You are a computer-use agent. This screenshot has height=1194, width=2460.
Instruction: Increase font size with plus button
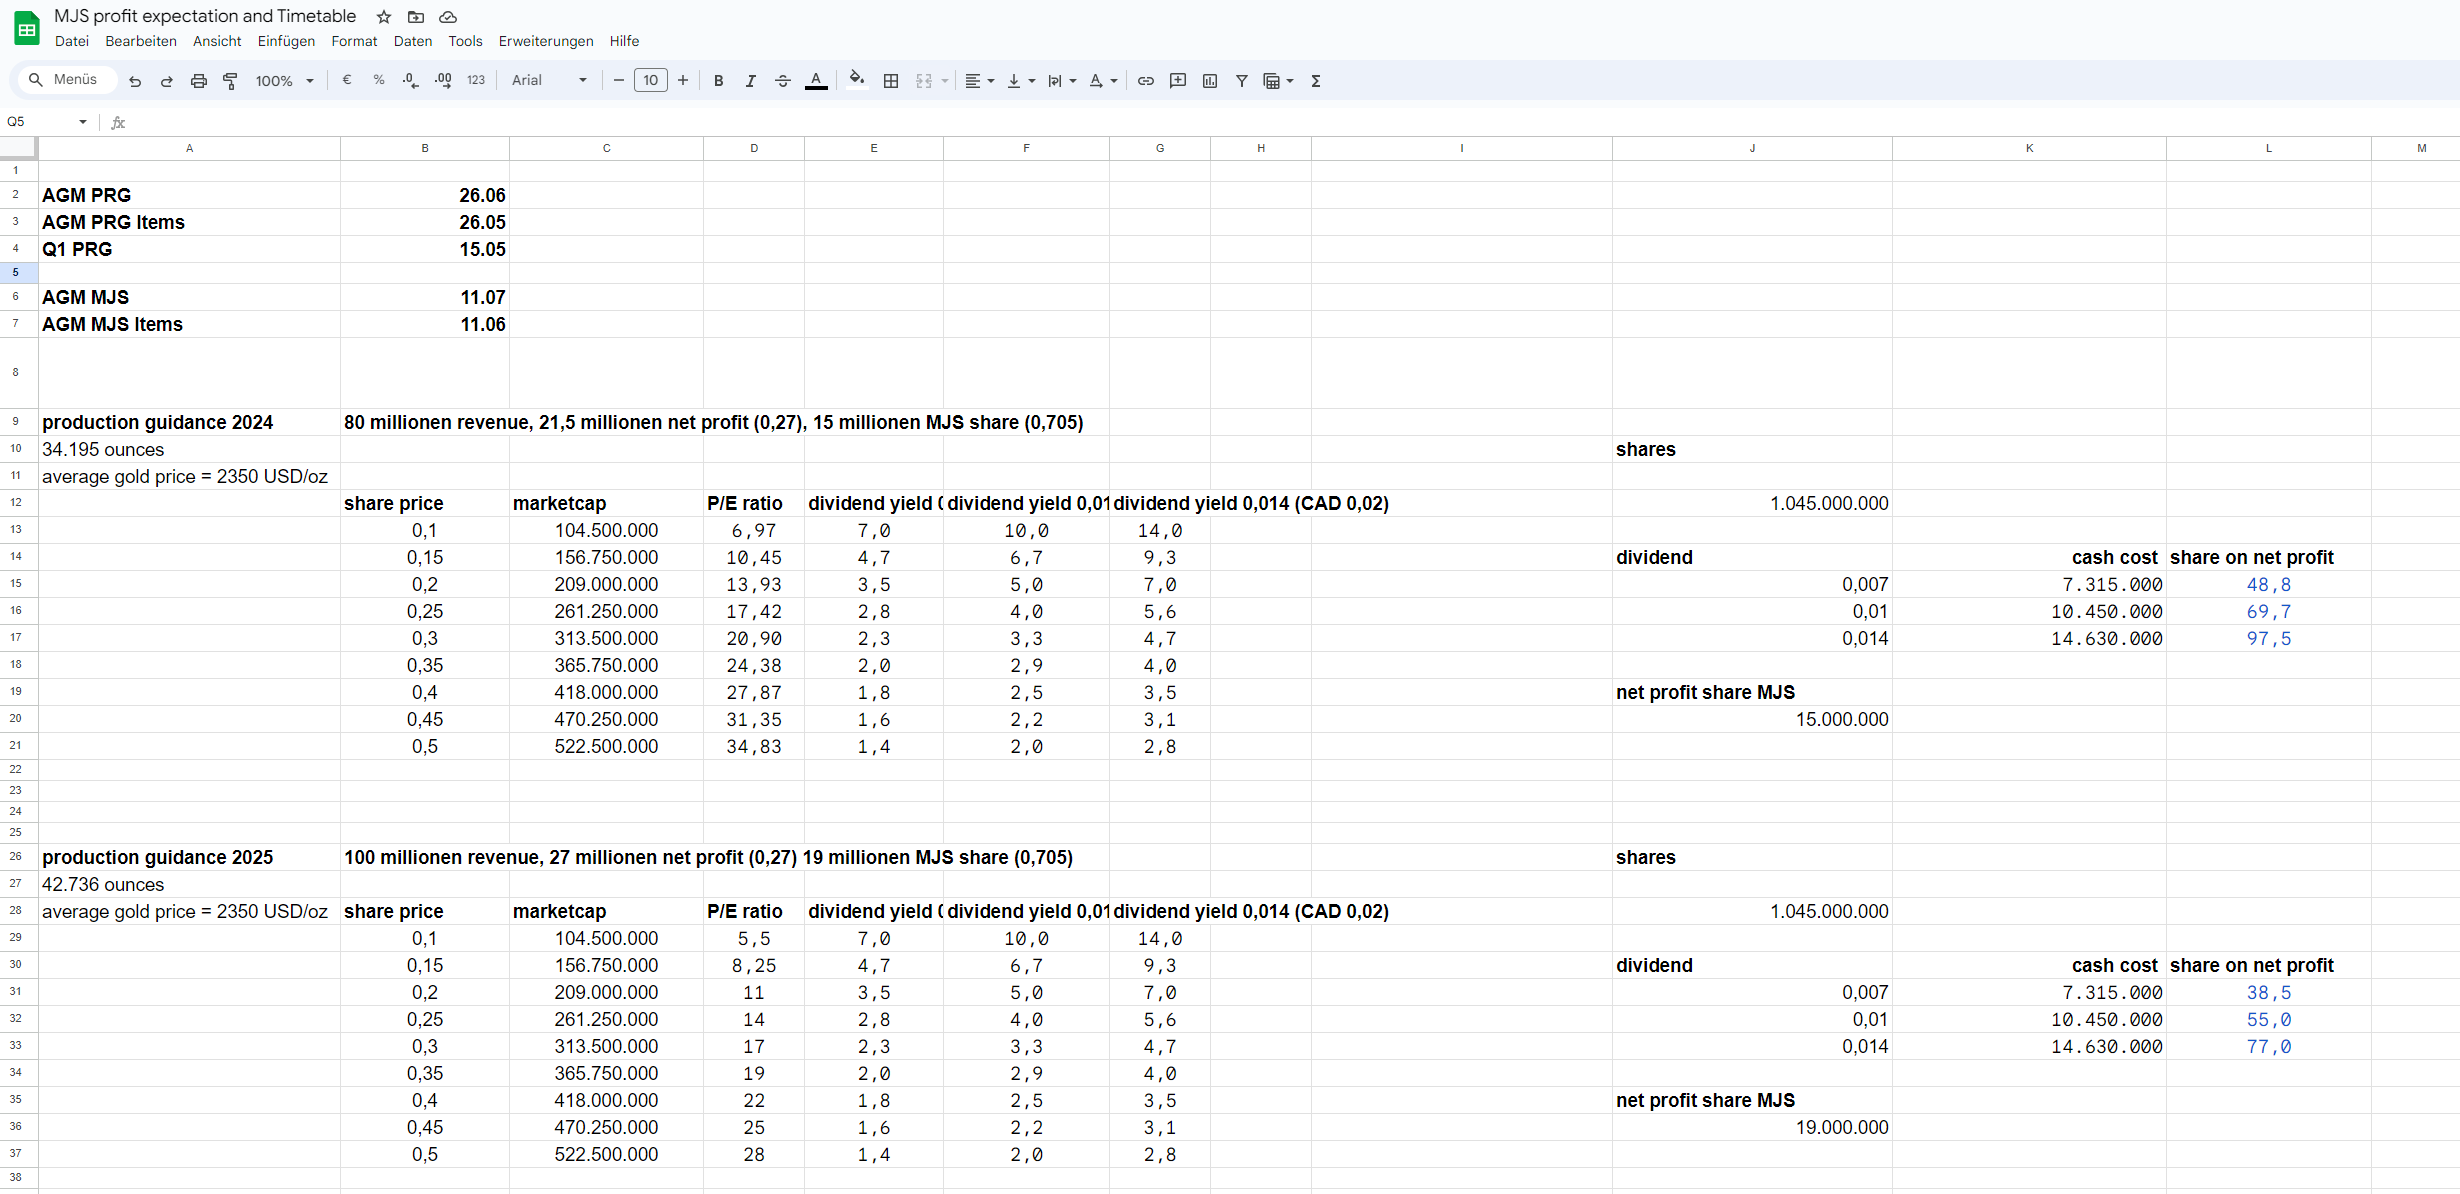[x=683, y=81]
